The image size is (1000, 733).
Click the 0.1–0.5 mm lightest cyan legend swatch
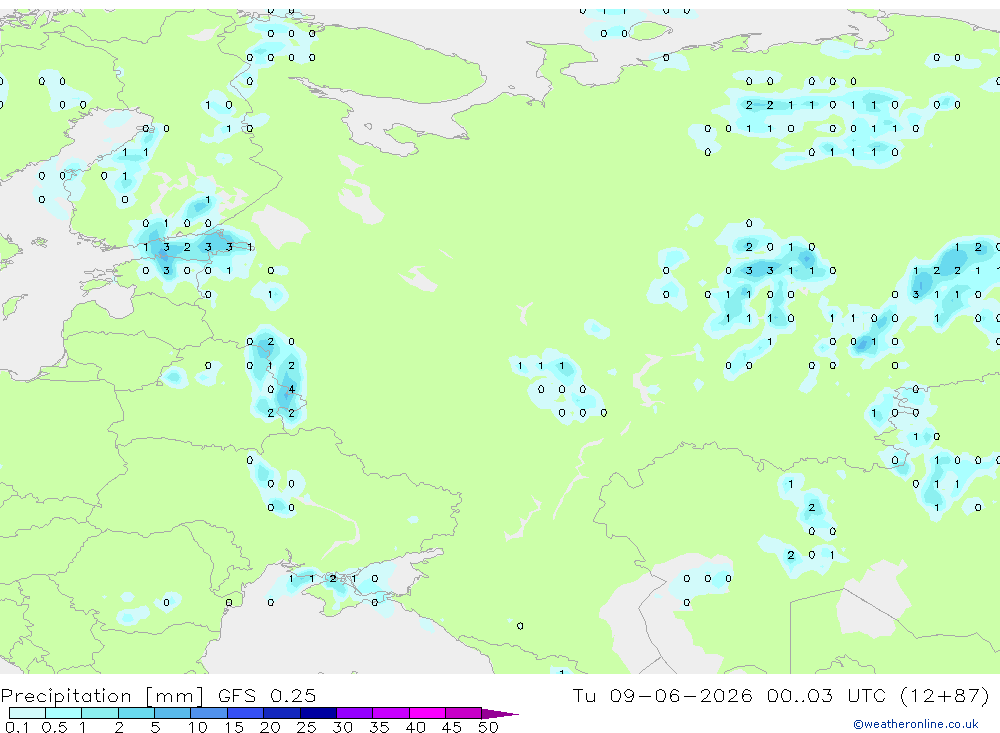click(27, 713)
